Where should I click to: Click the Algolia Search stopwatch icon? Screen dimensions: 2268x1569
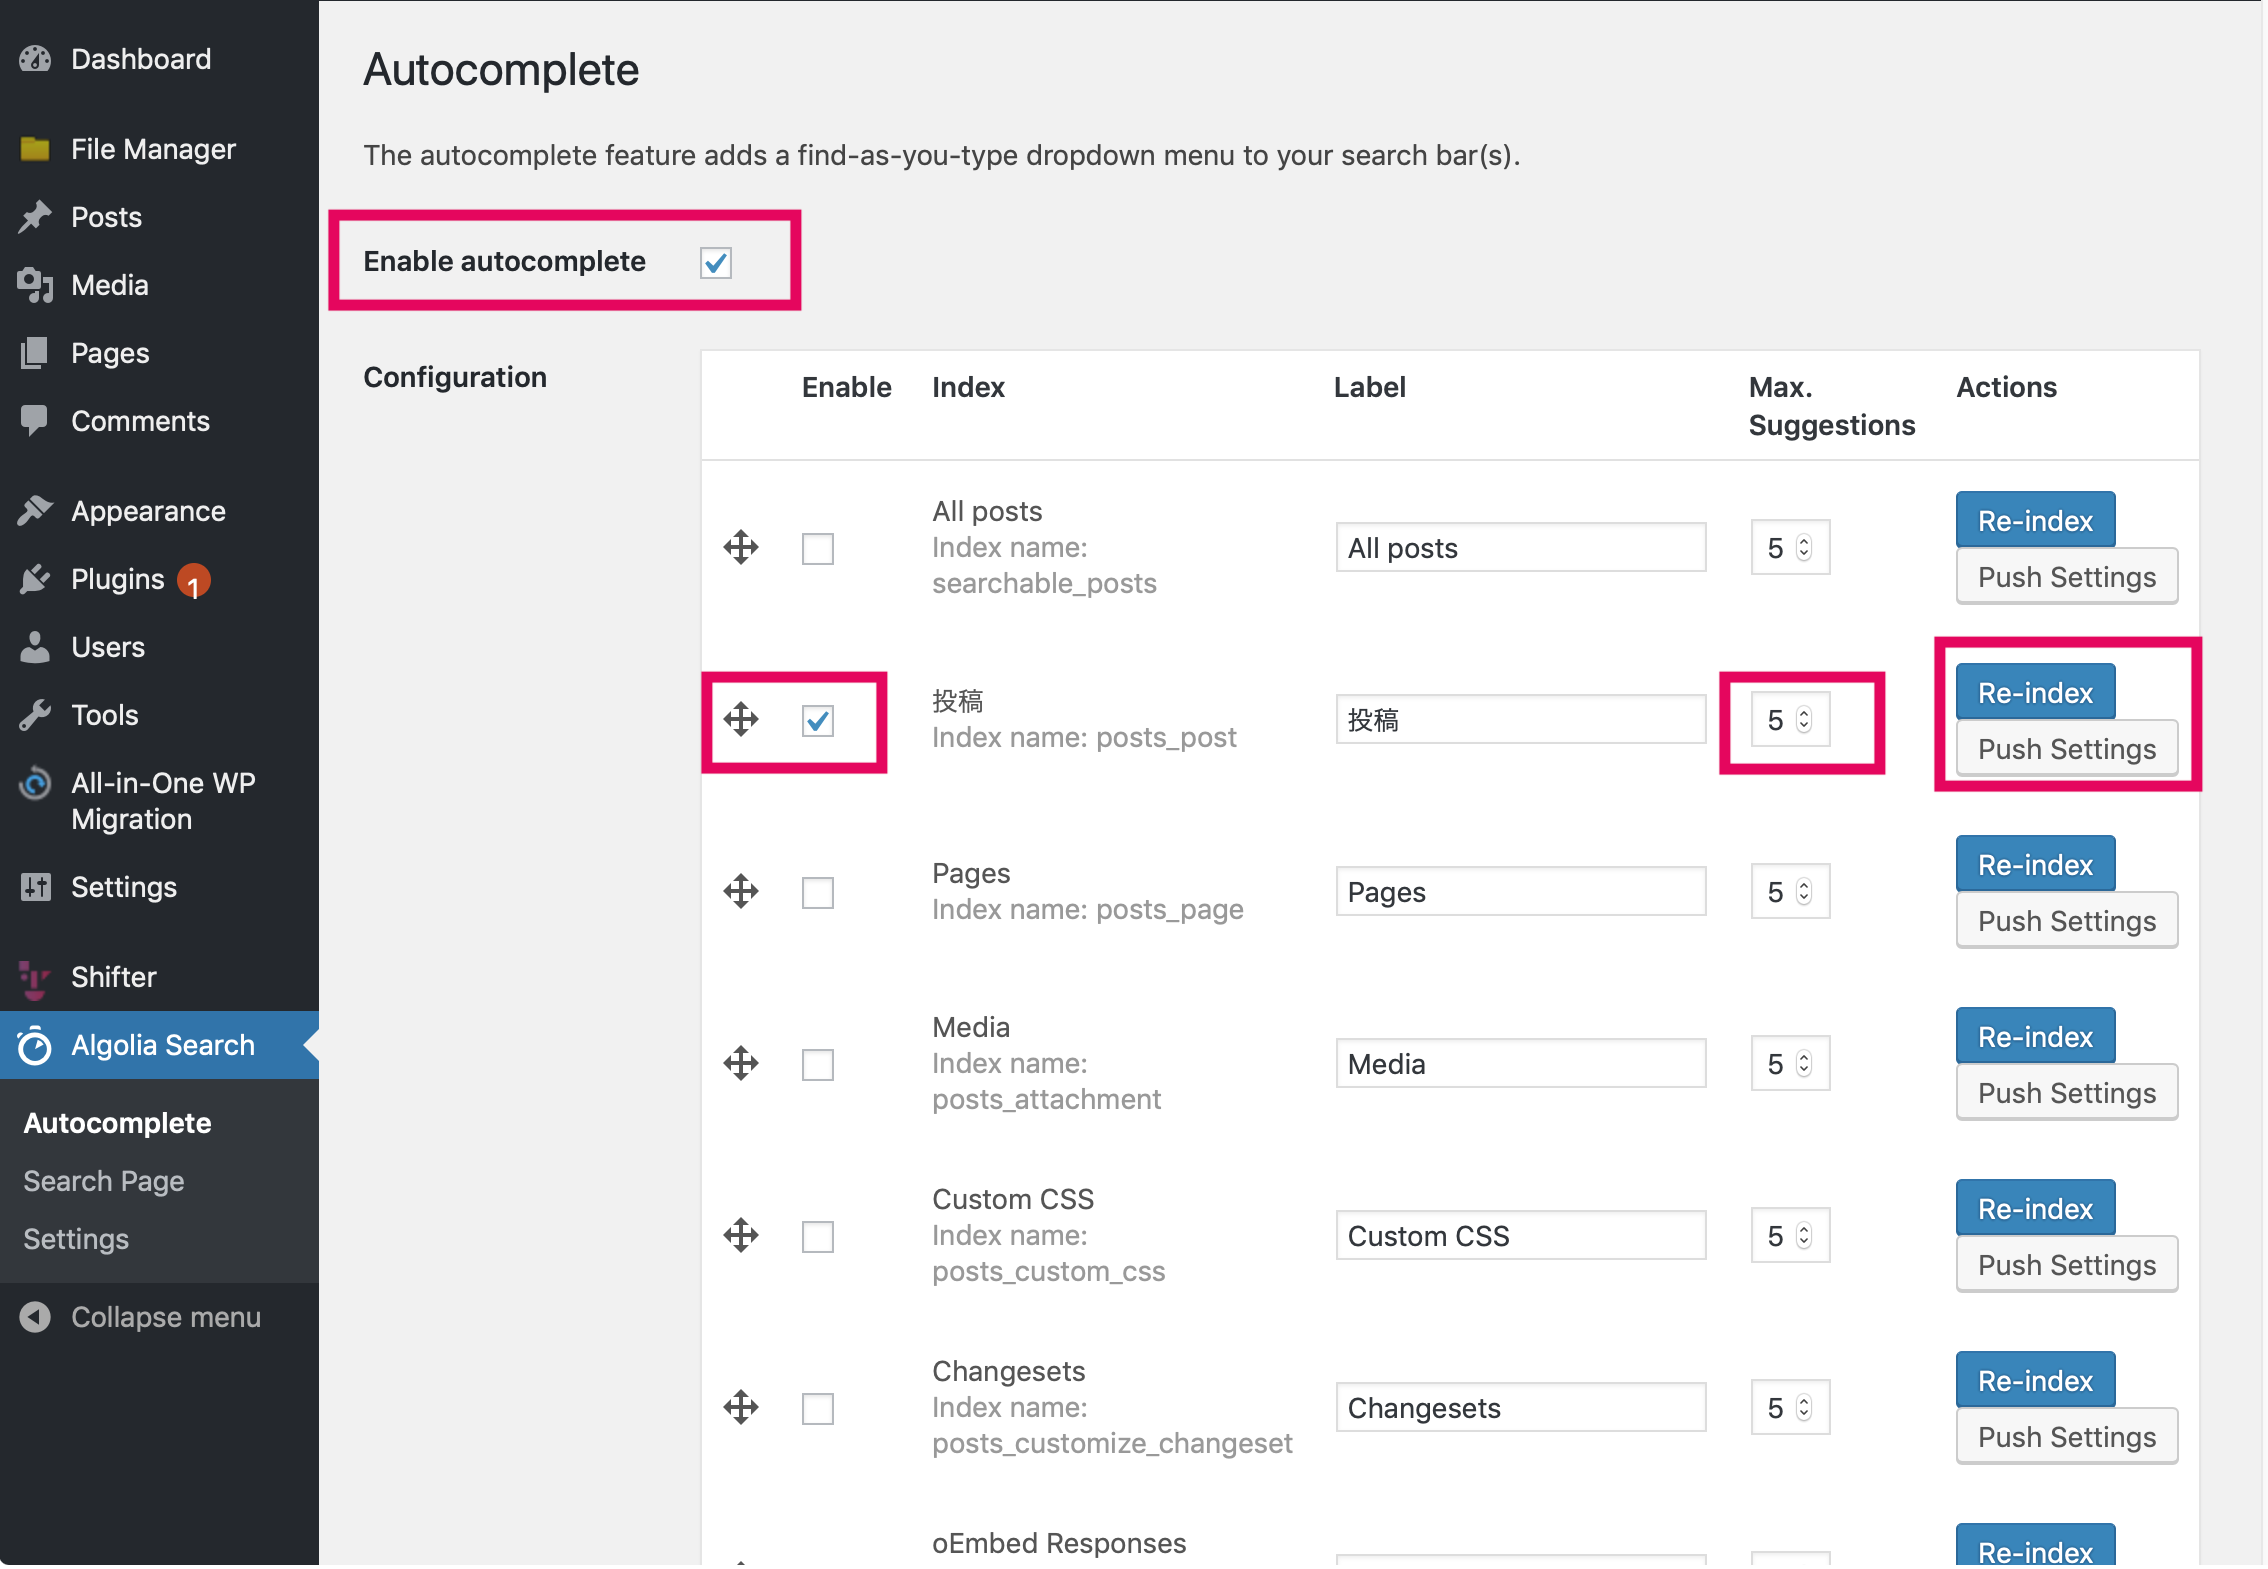(35, 1045)
